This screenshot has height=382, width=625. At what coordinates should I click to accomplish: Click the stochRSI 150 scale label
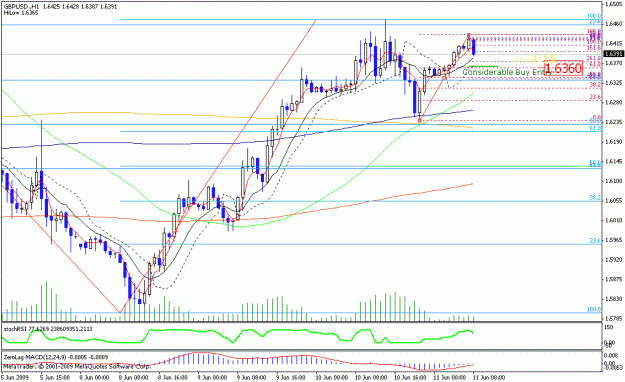[x=609, y=327]
